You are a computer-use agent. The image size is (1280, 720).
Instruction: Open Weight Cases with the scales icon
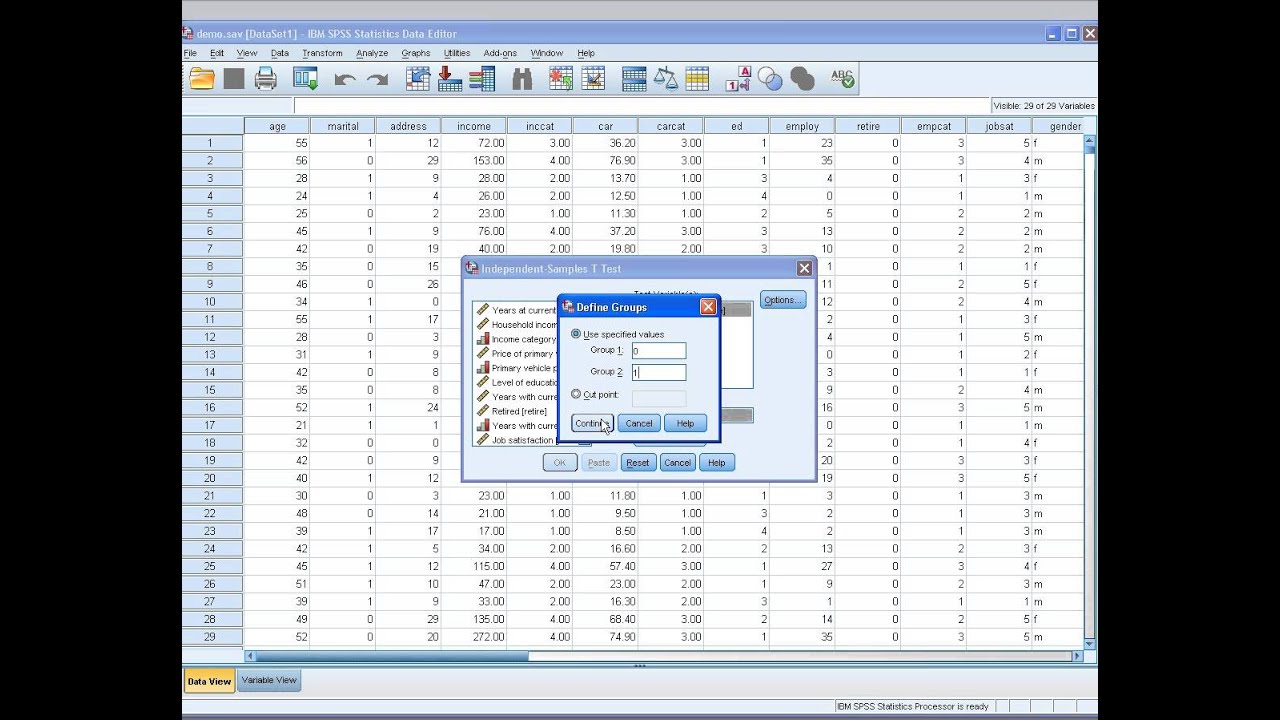(665, 79)
